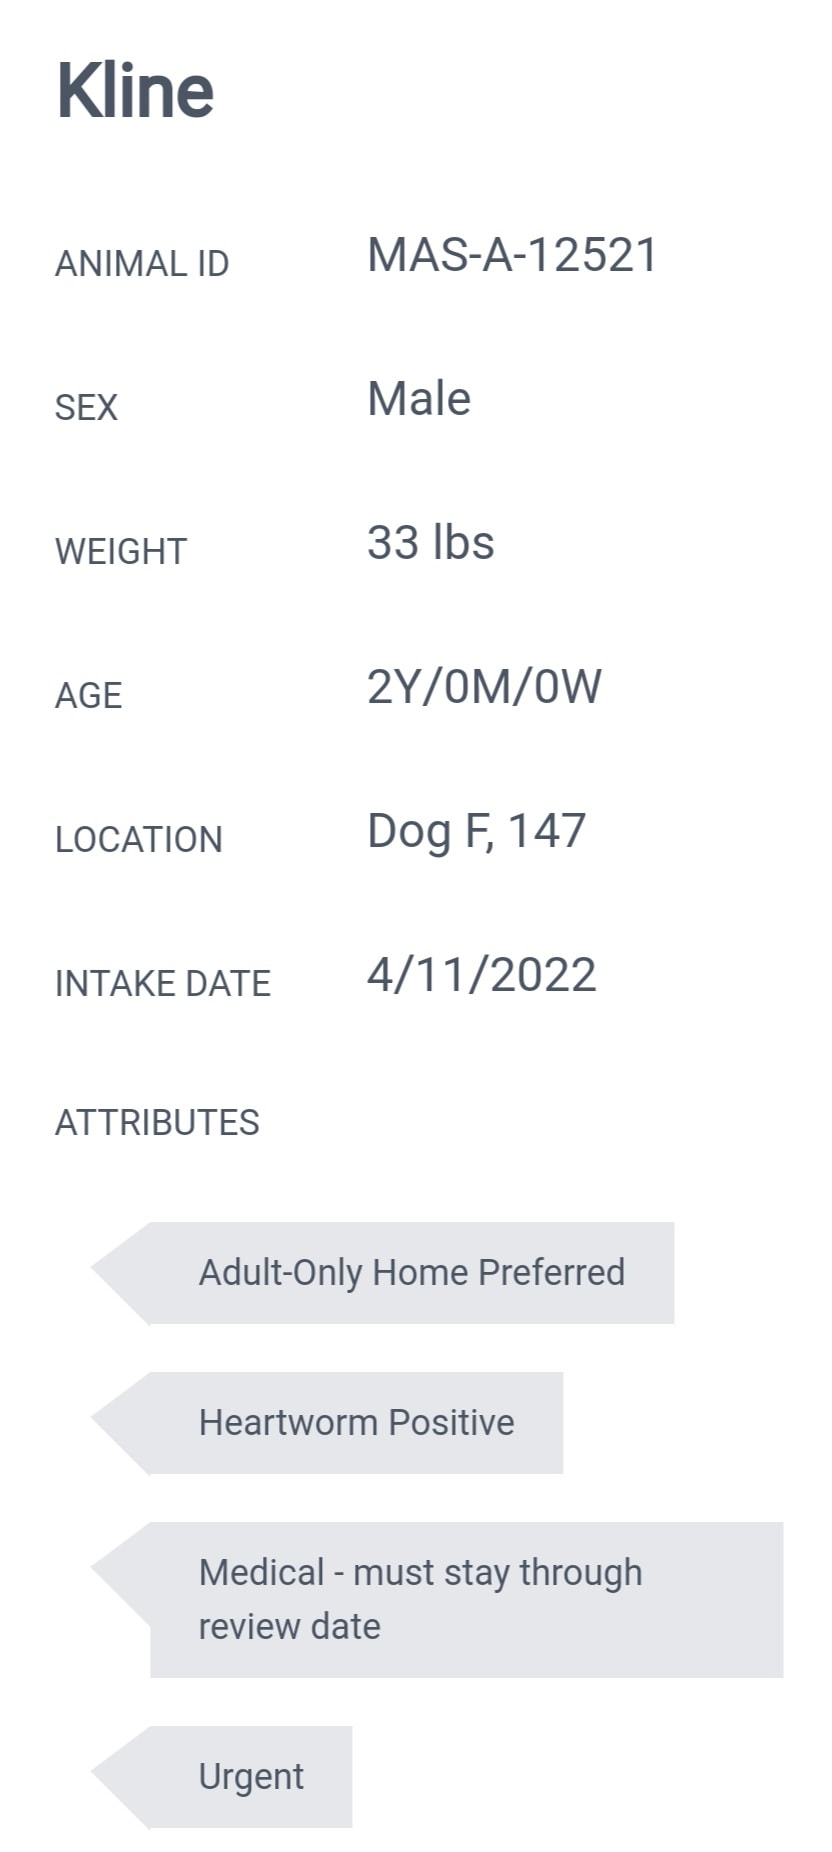Click the Medical must stay through review date tag

pos(437,1599)
